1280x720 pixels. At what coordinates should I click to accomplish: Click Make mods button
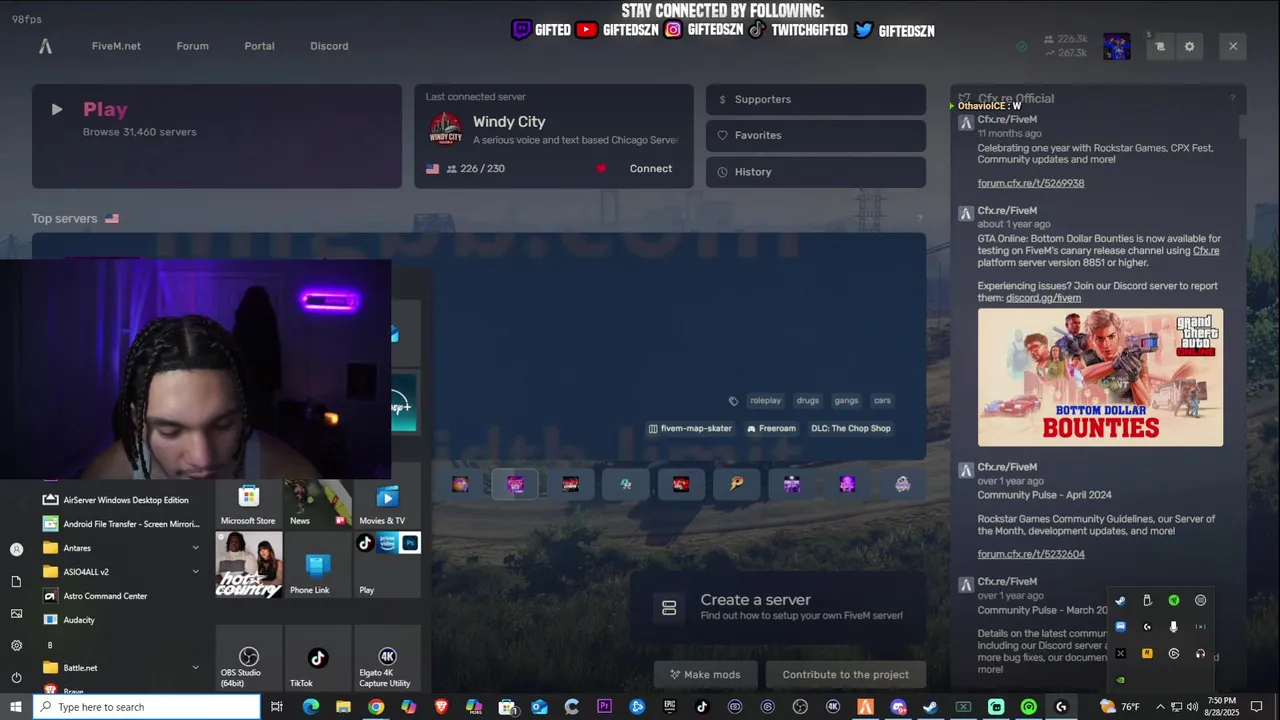pos(706,675)
